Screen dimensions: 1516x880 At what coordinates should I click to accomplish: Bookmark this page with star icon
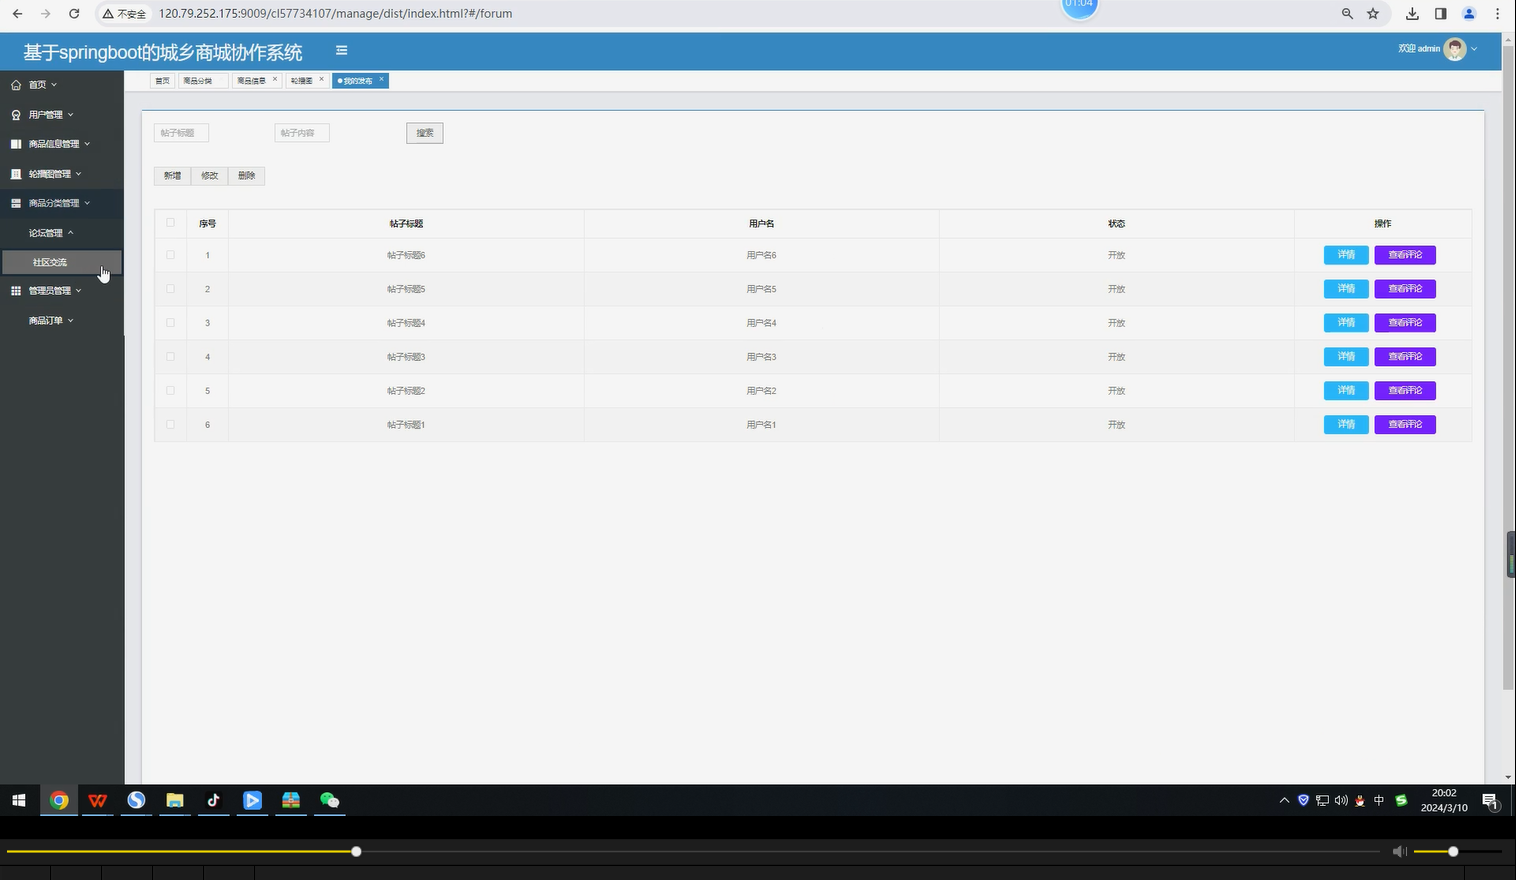(x=1373, y=14)
